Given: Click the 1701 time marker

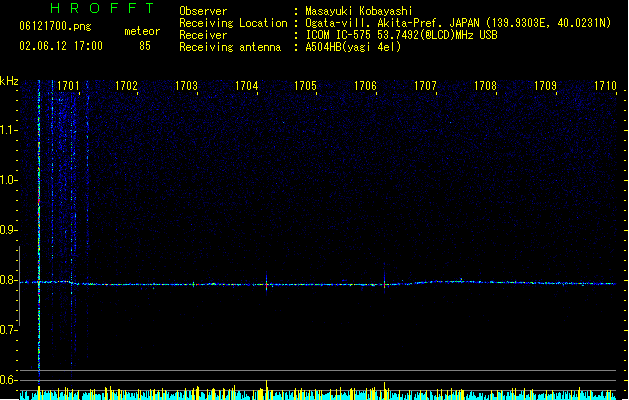Looking at the screenshot, I should pos(68,86).
